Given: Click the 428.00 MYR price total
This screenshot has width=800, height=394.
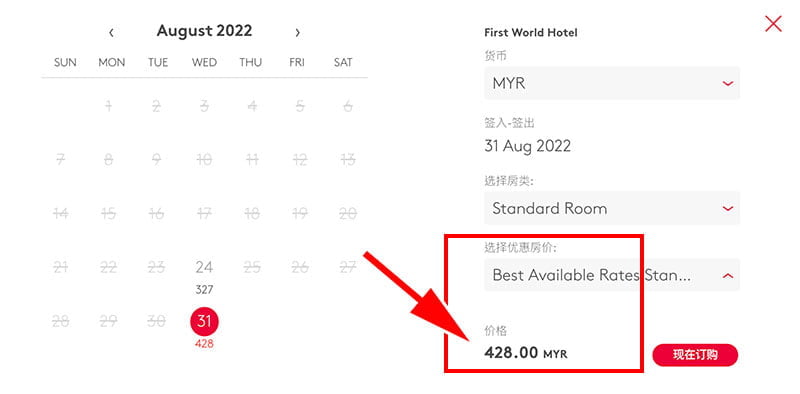Looking at the screenshot, I should tap(526, 353).
